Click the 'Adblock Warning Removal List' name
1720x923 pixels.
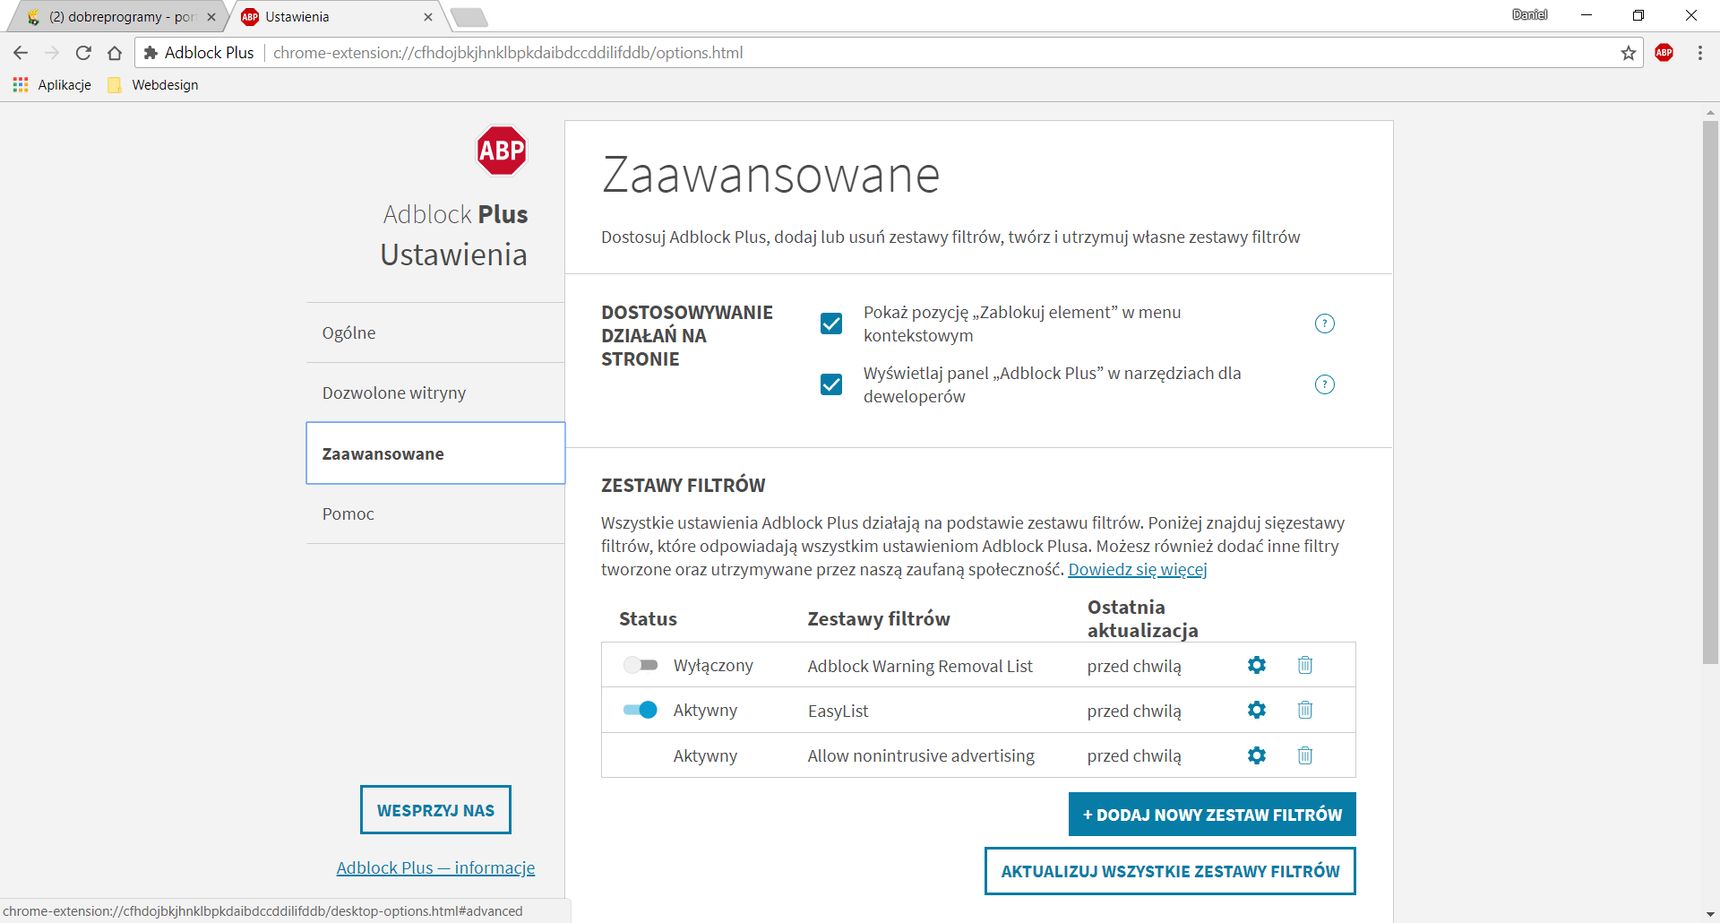920,666
